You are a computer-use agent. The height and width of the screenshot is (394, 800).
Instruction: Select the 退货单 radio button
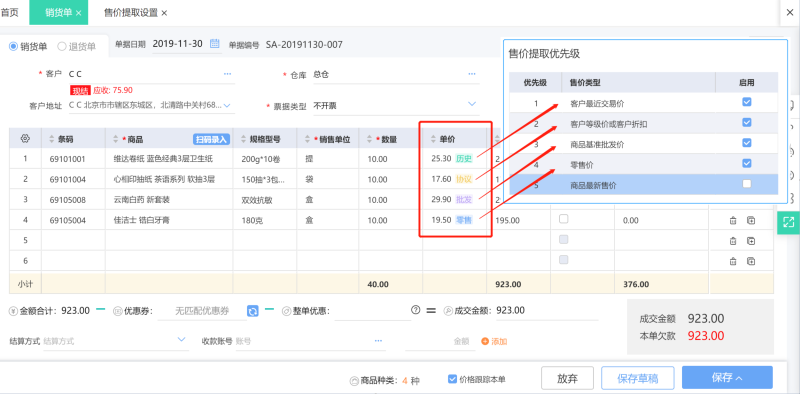pos(62,46)
